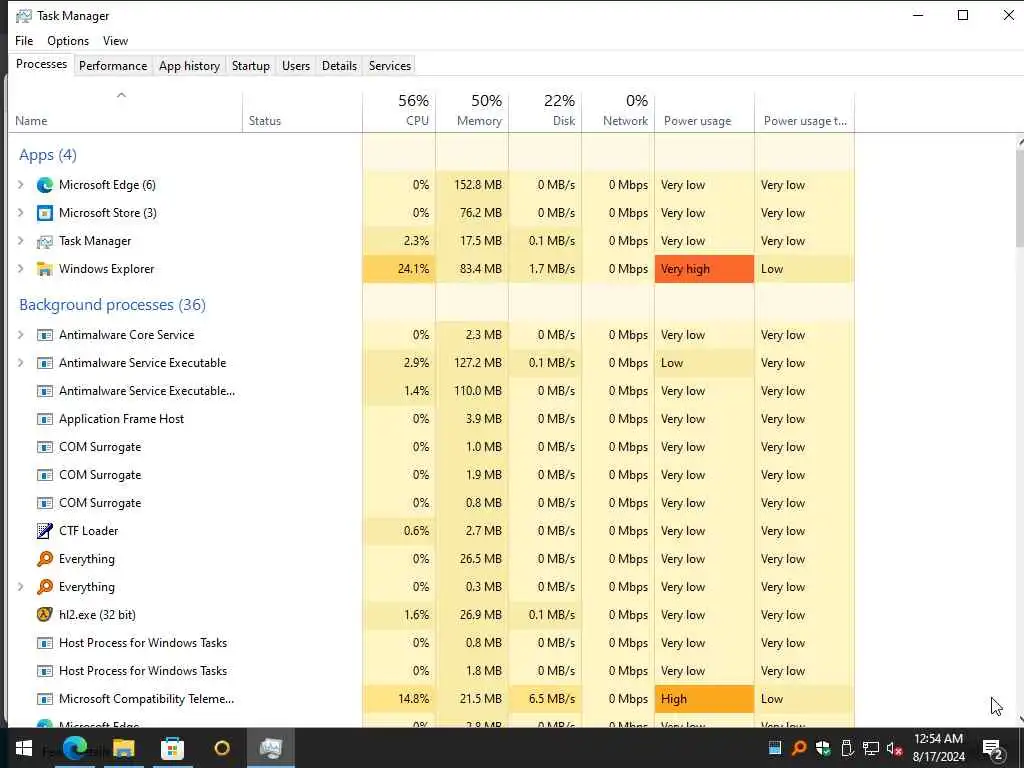The width and height of the screenshot is (1024, 768).
Task: Switch to the App history tab
Action: click(x=189, y=66)
